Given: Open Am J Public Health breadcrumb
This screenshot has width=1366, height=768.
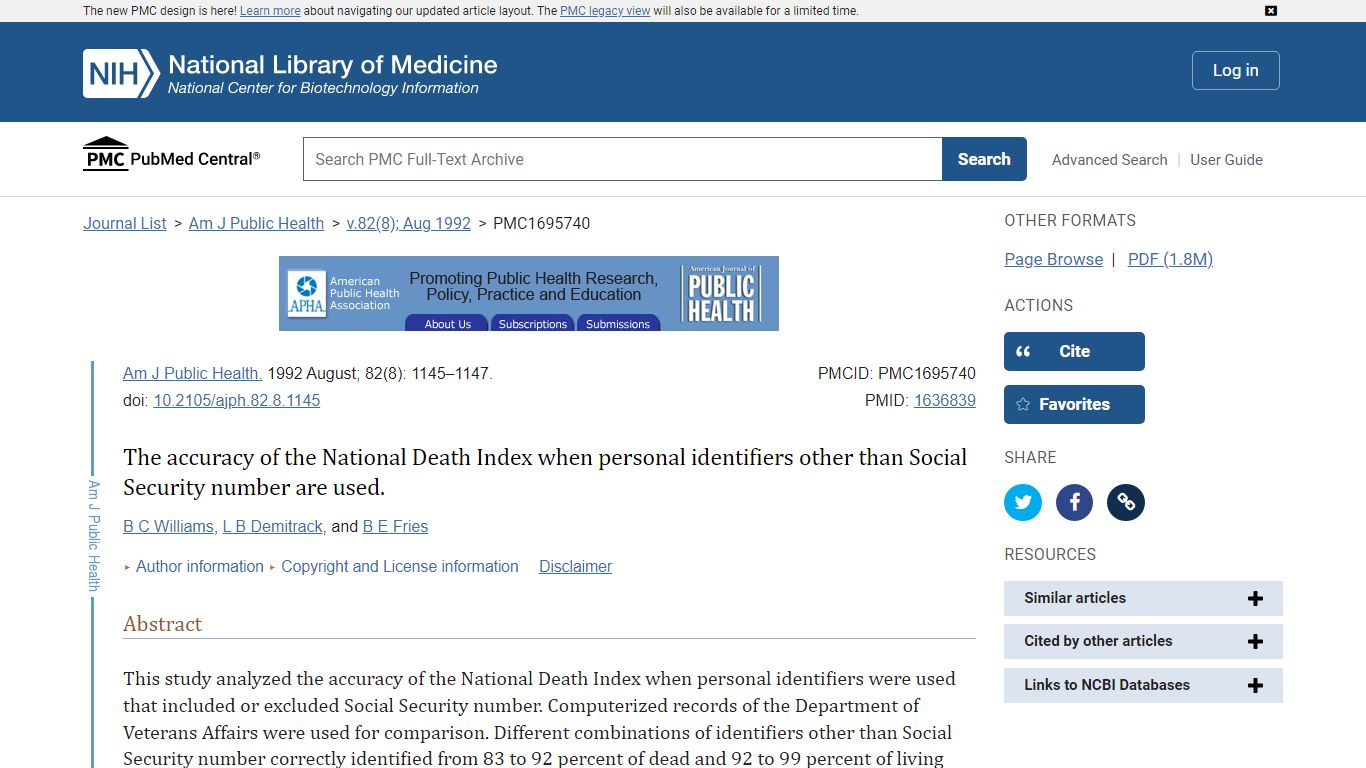Looking at the screenshot, I should pyautogui.click(x=256, y=223).
